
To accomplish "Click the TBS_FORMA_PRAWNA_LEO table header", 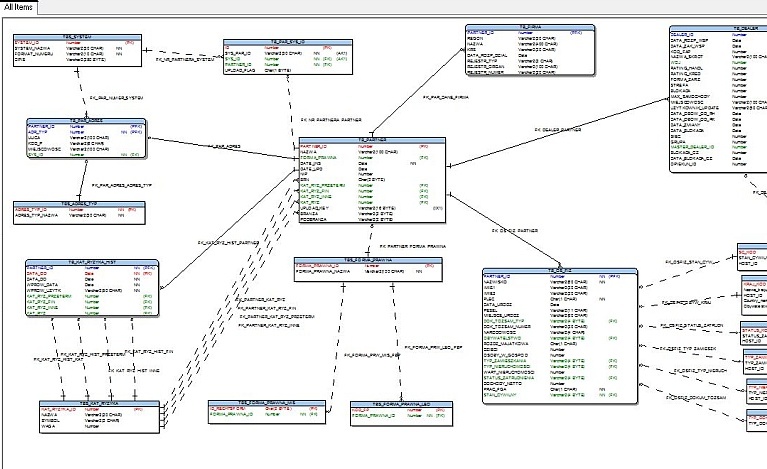I will [x=393, y=403].
